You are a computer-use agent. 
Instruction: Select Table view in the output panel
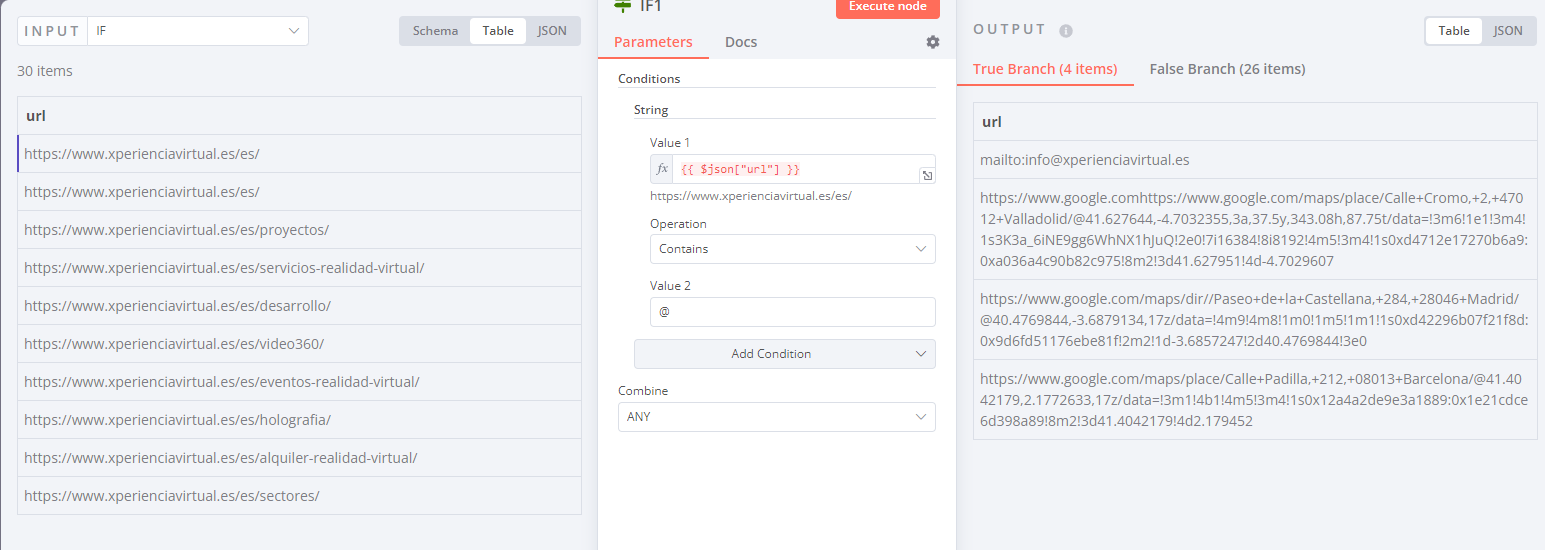point(1453,31)
